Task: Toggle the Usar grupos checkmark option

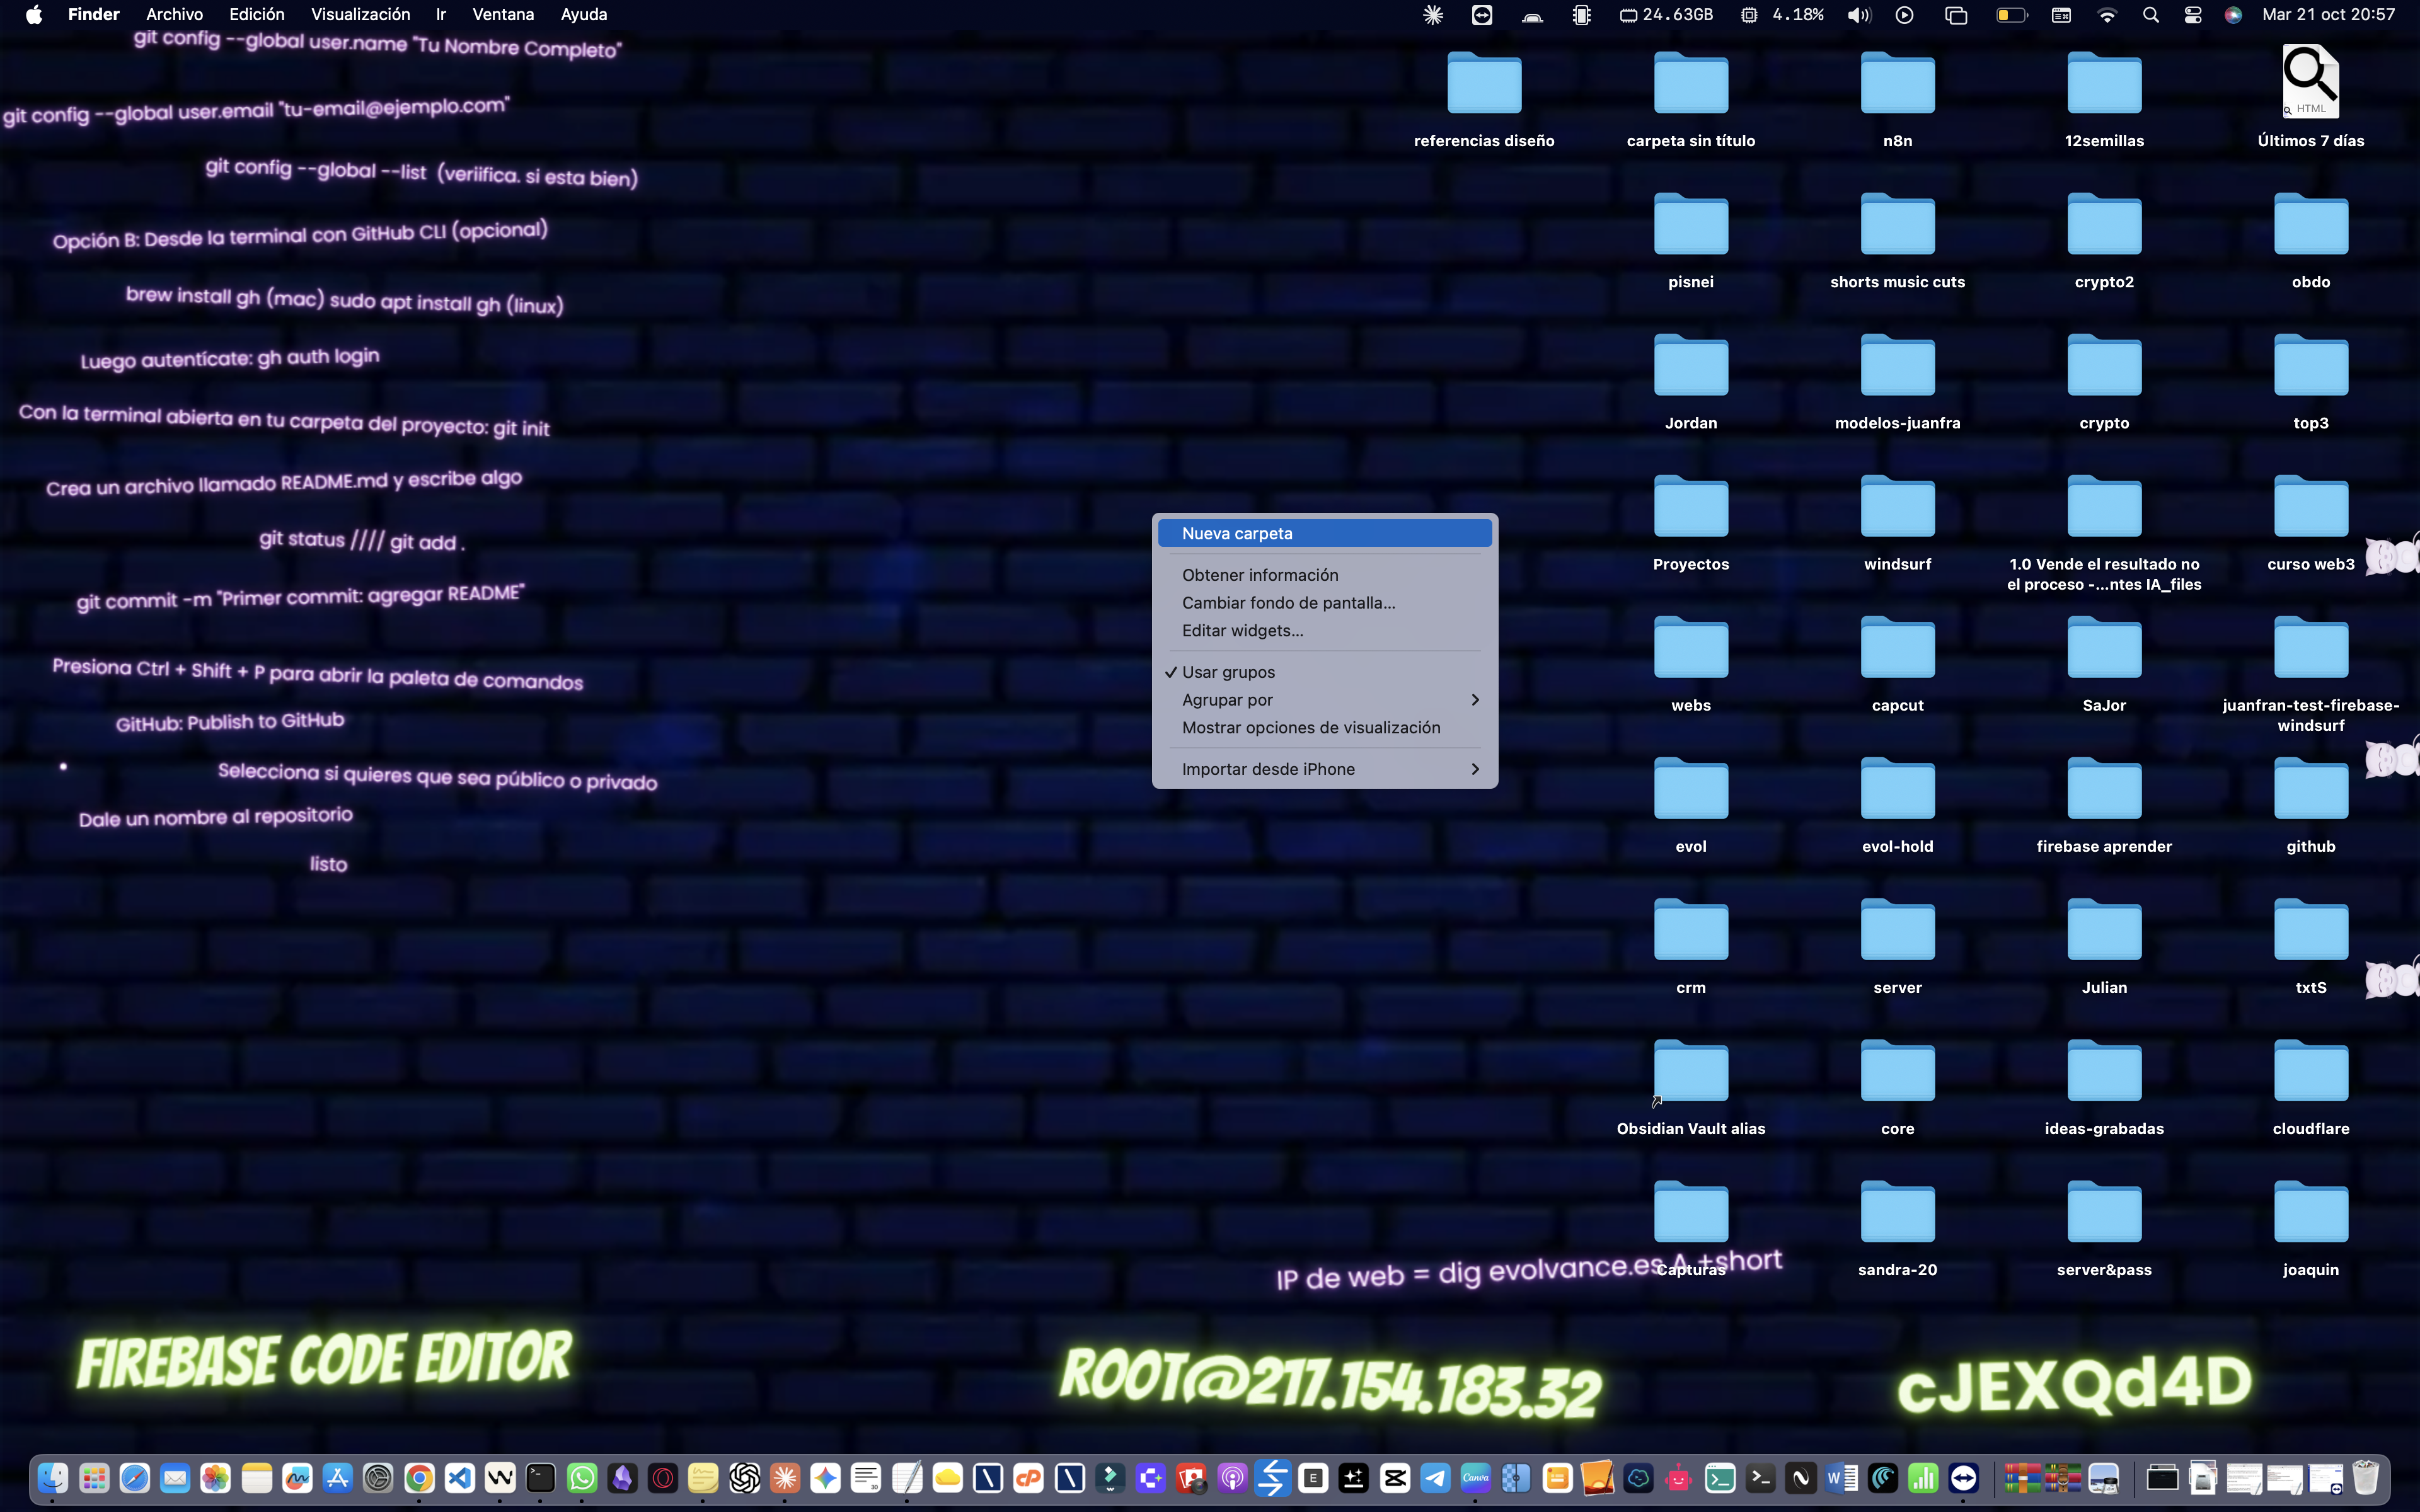Action: 1228,672
